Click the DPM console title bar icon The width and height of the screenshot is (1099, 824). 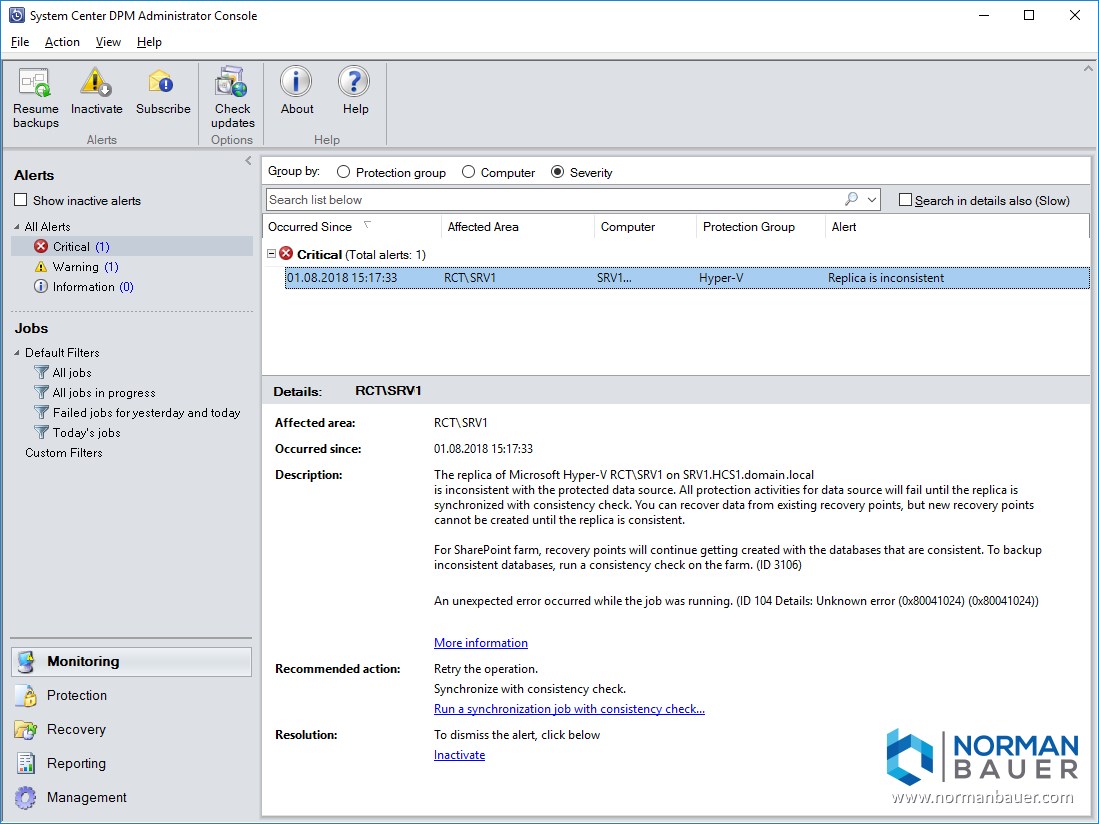(x=17, y=15)
